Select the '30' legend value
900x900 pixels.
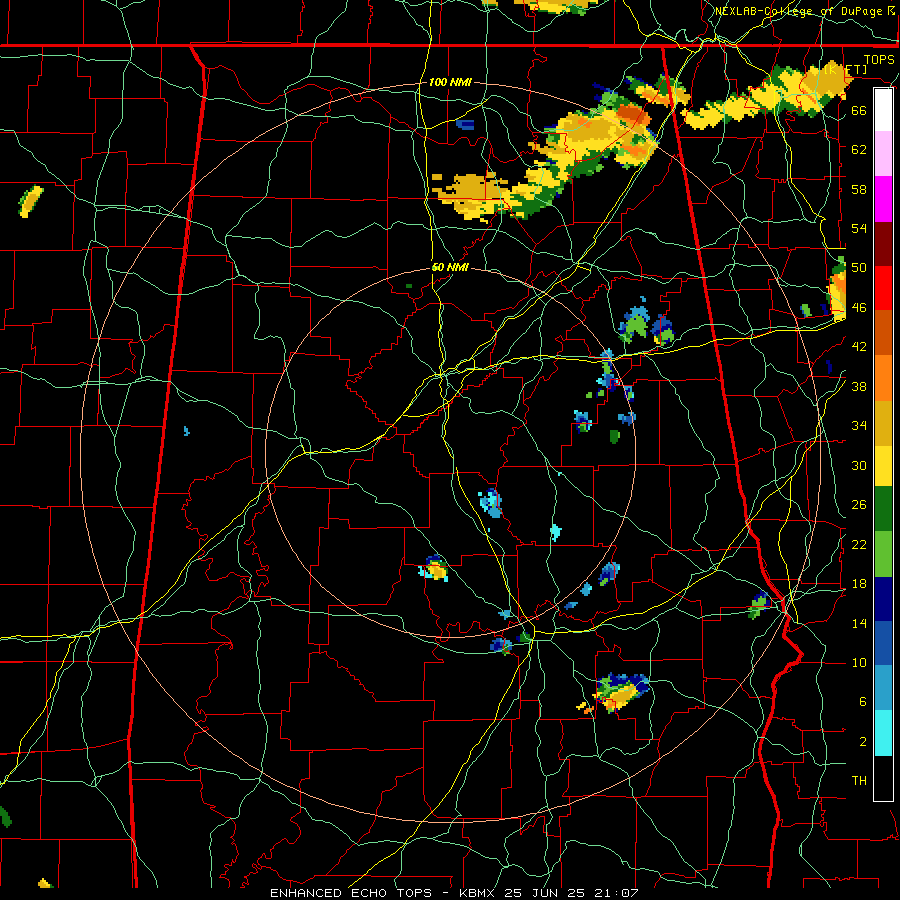coord(859,465)
